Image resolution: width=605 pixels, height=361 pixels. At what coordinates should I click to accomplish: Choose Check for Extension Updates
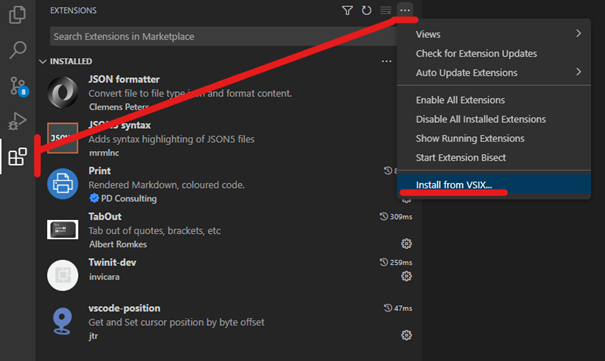pyautogui.click(x=494, y=53)
